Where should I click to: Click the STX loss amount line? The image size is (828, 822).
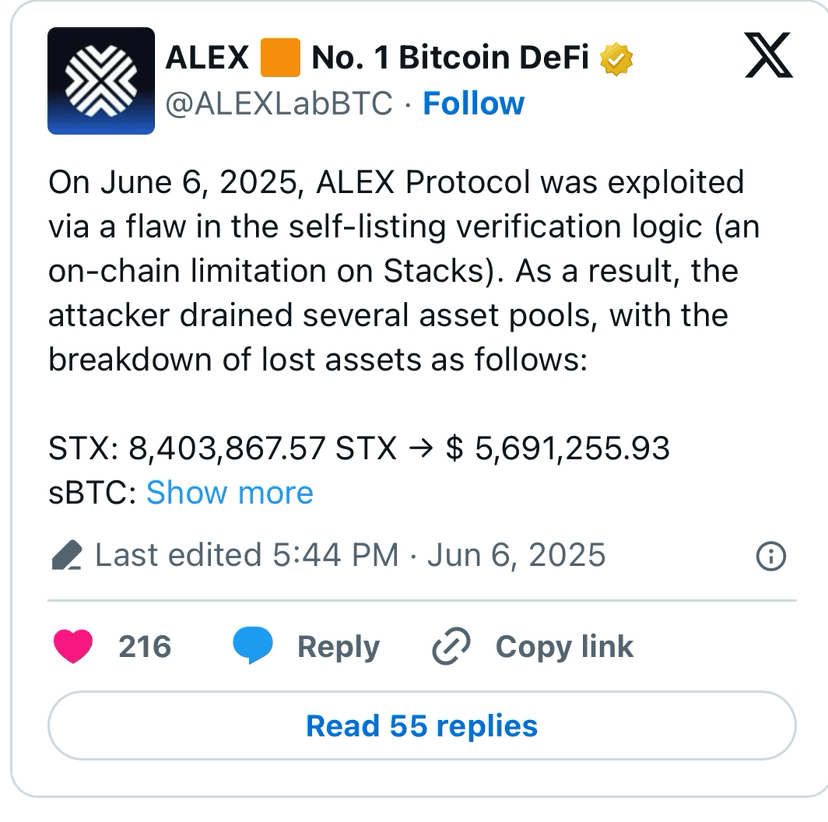[358, 448]
